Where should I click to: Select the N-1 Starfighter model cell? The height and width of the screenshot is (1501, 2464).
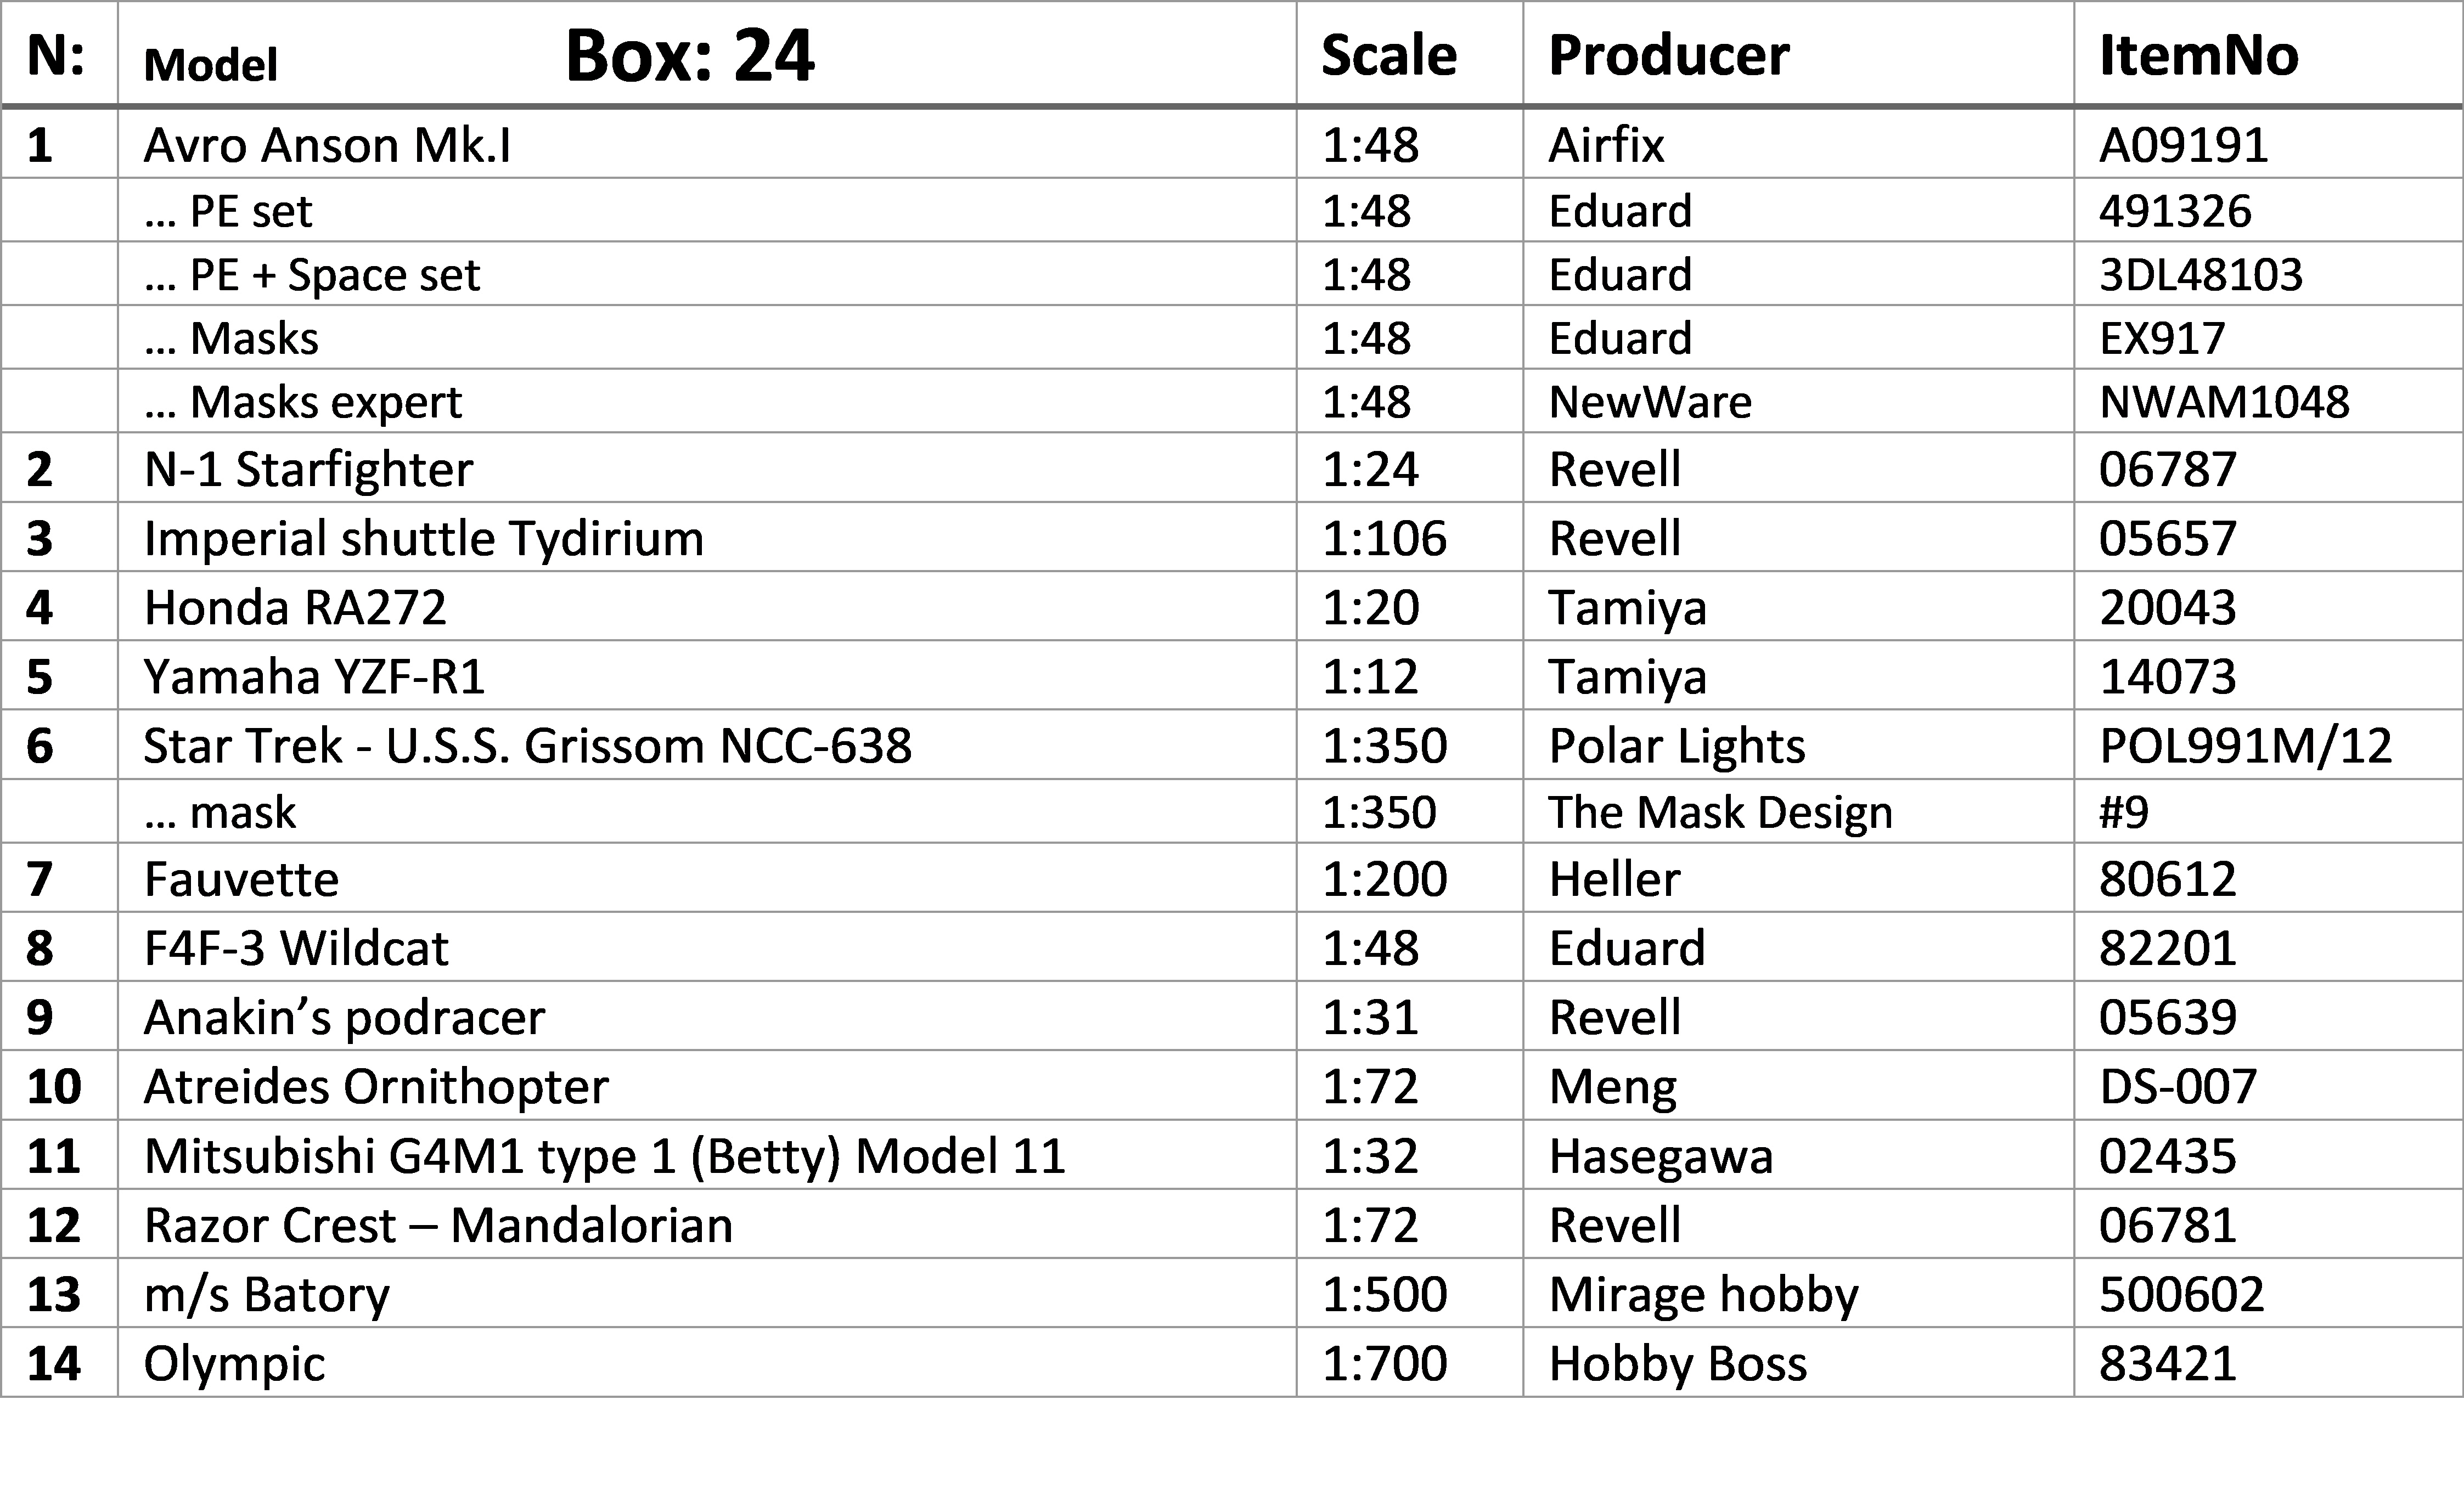pos(707,468)
